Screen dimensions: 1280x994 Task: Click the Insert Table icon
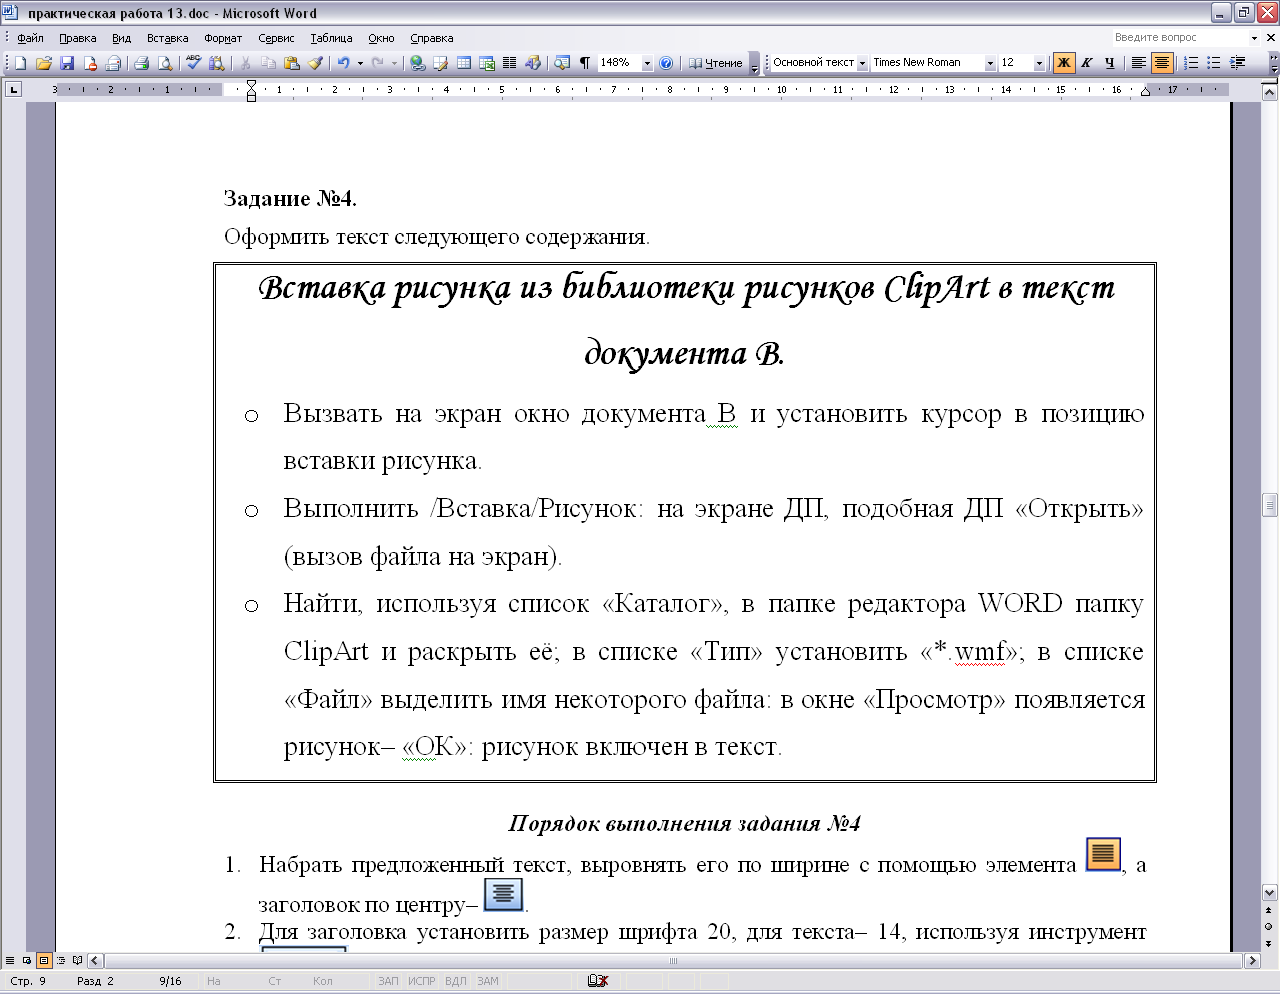(x=464, y=63)
